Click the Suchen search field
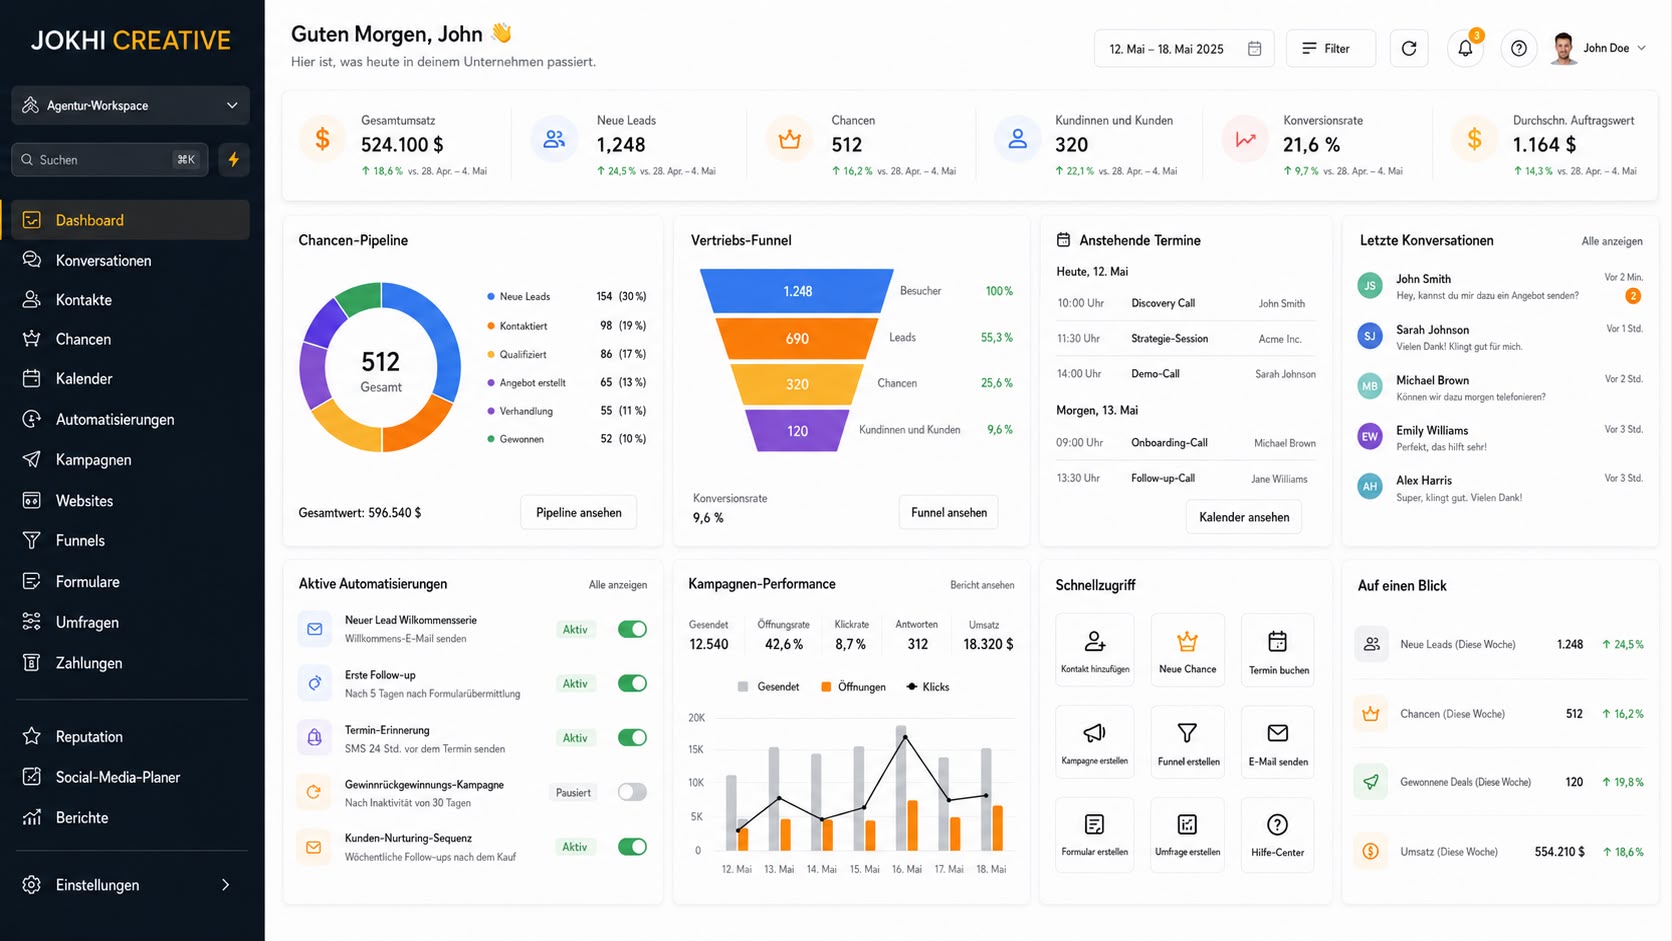1672x941 pixels. (109, 159)
